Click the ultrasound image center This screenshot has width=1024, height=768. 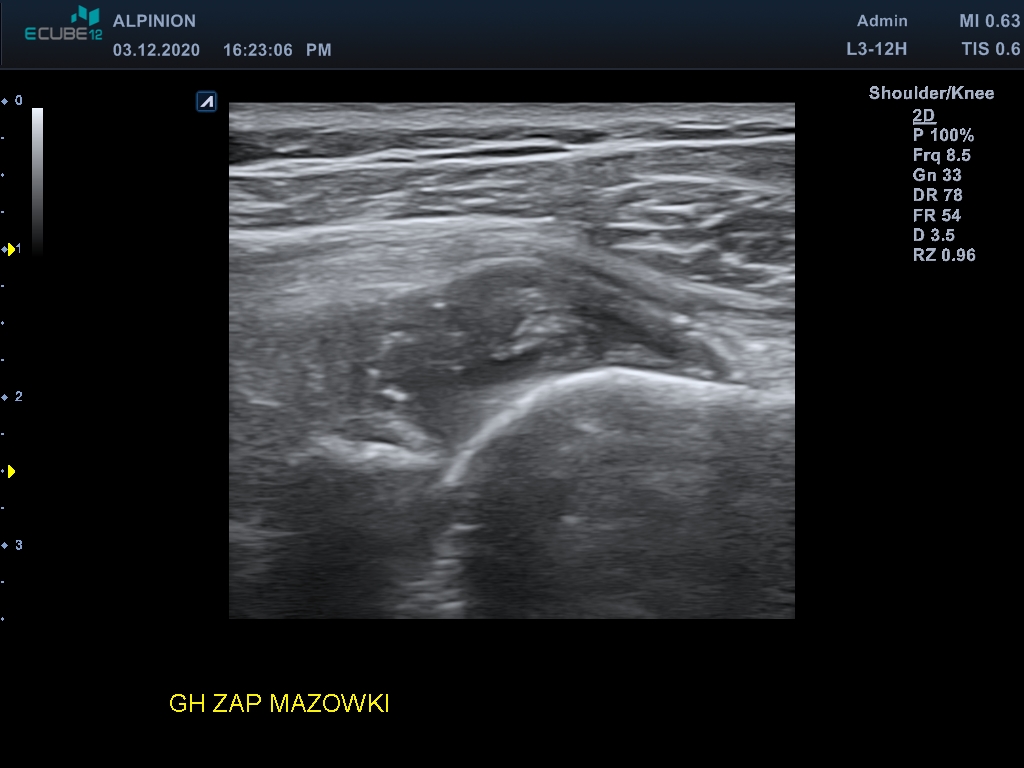511,360
